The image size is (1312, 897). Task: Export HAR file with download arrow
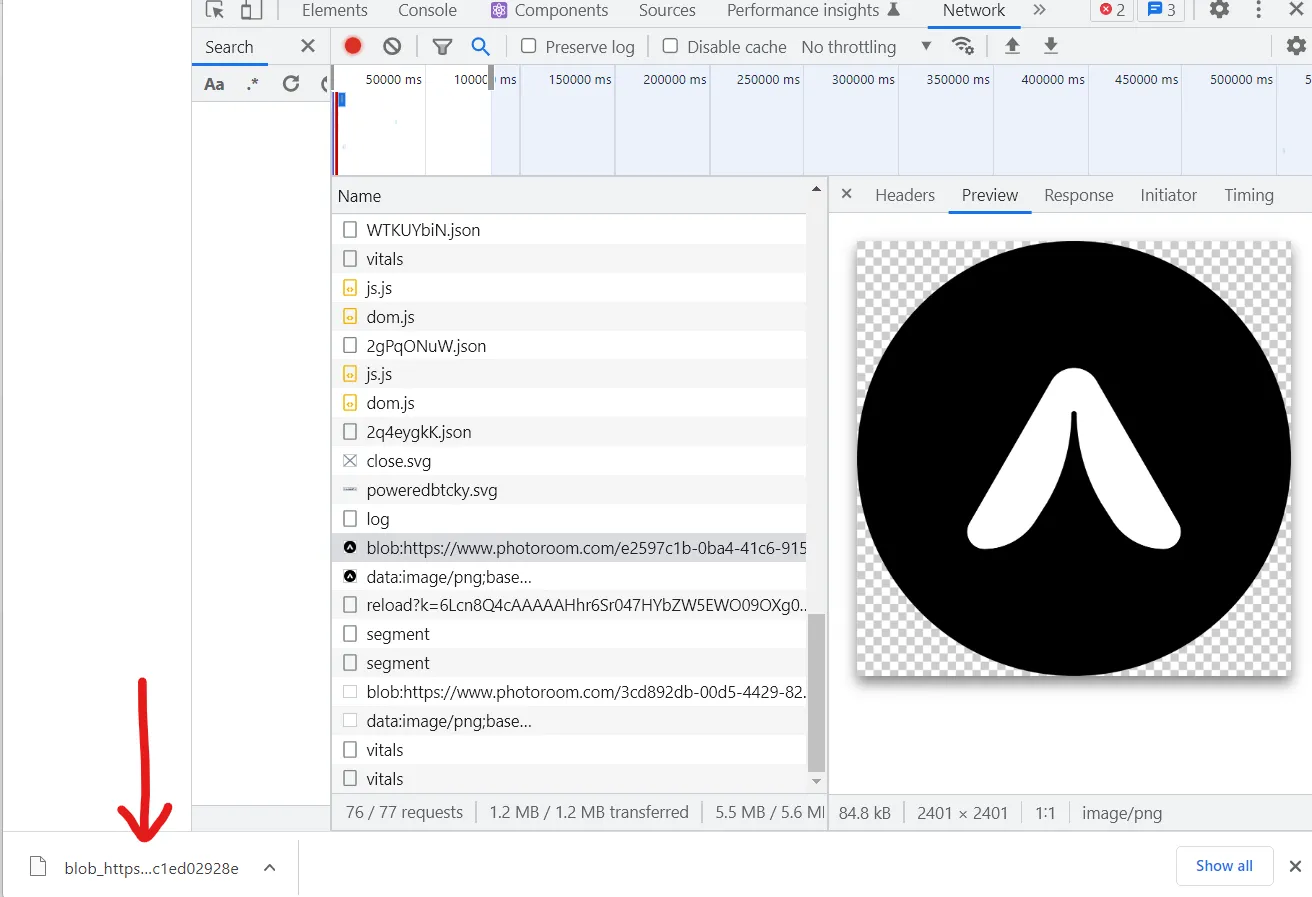coord(1050,46)
